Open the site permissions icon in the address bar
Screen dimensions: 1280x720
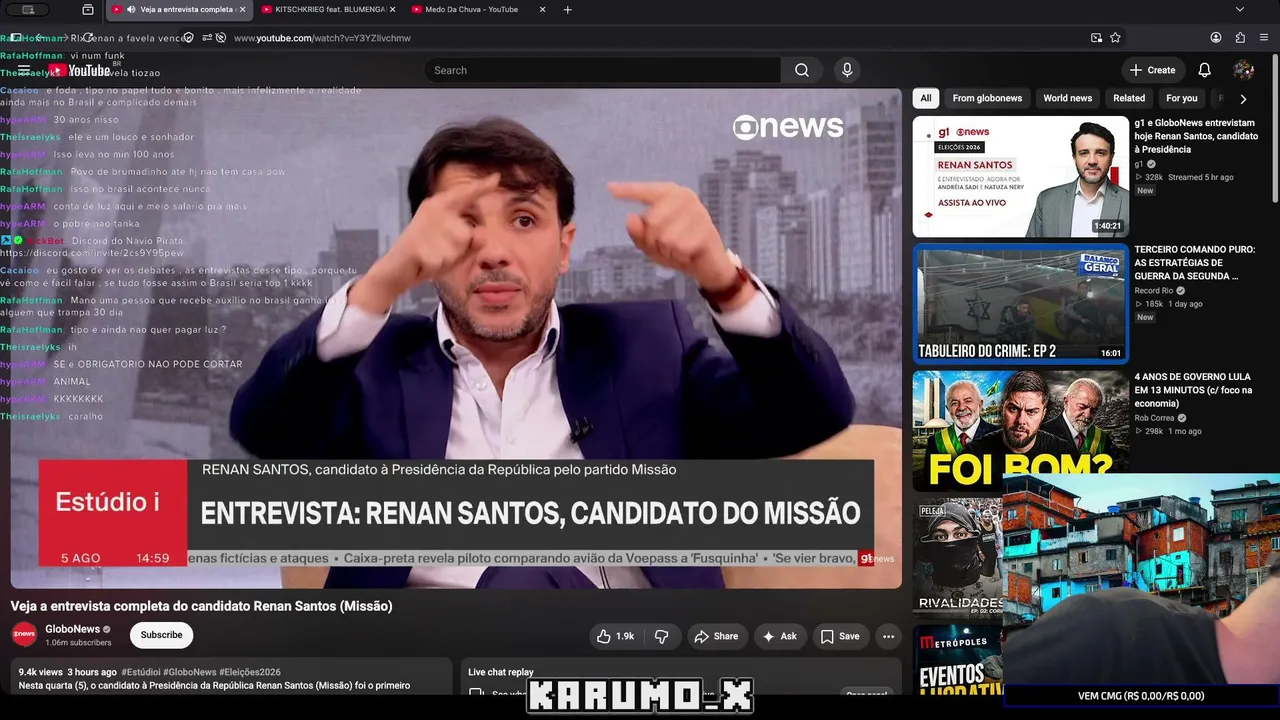207,38
